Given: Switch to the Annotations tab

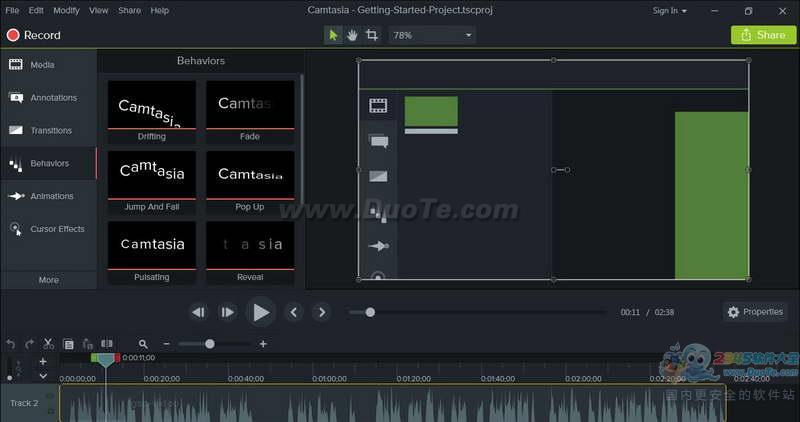Looking at the screenshot, I should coord(48,97).
